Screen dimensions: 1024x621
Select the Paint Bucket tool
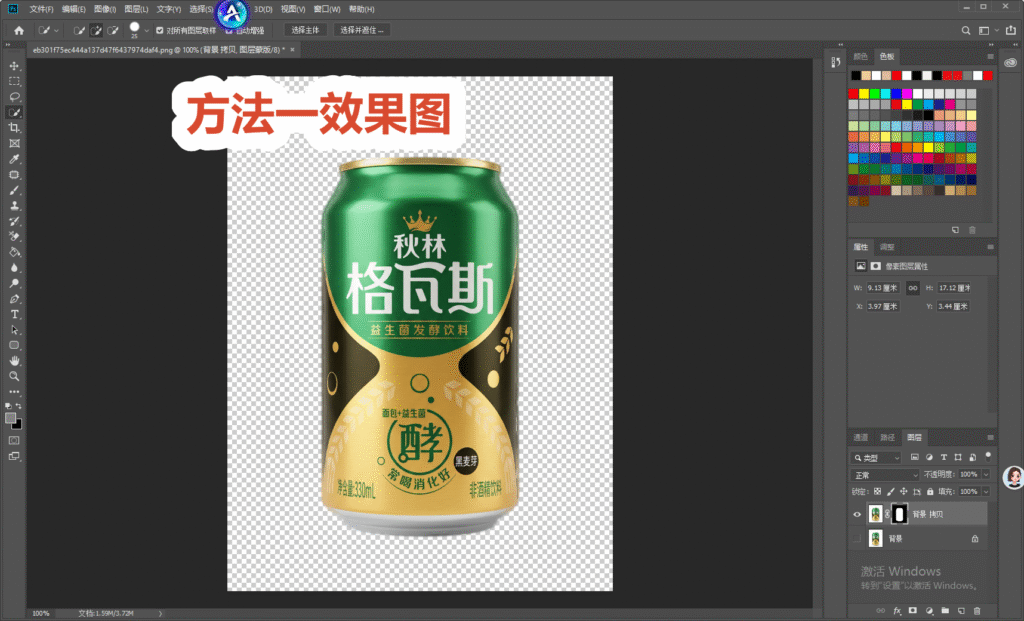pyautogui.click(x=14, y=252)
